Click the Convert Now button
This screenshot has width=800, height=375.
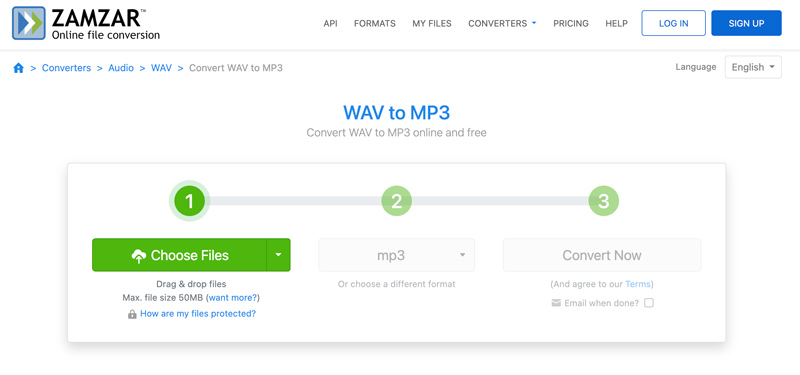(602, 255)
